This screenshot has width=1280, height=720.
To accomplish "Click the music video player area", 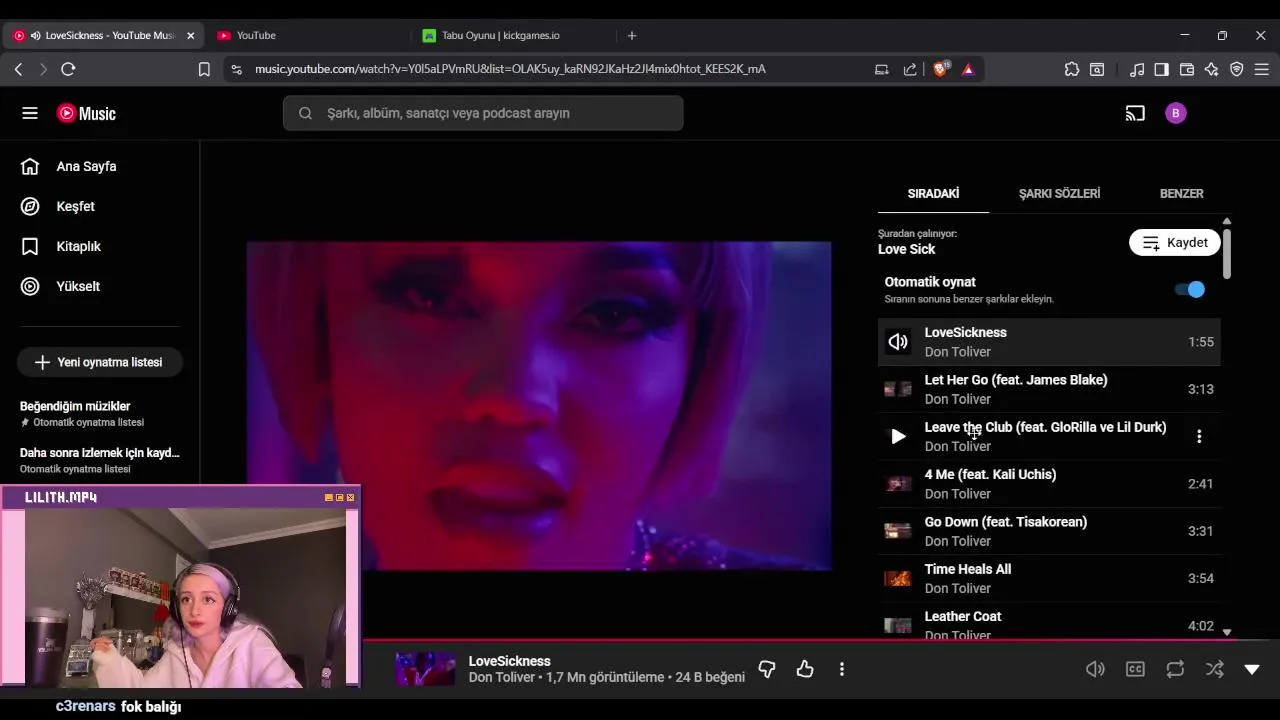I will tap(539, 406).
